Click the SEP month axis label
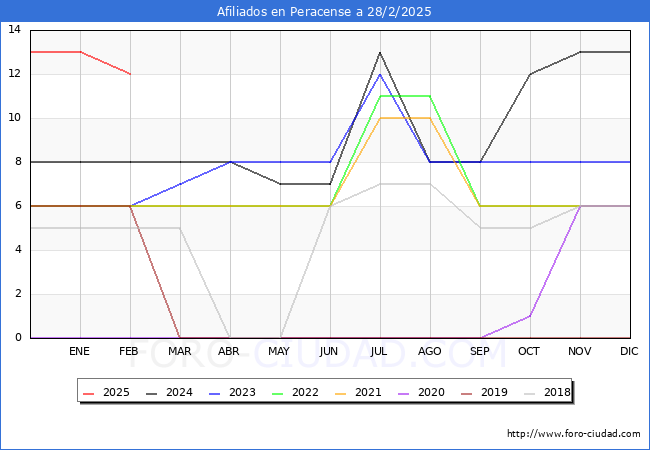Screen dimensions: 650x450 click(480, 351)
